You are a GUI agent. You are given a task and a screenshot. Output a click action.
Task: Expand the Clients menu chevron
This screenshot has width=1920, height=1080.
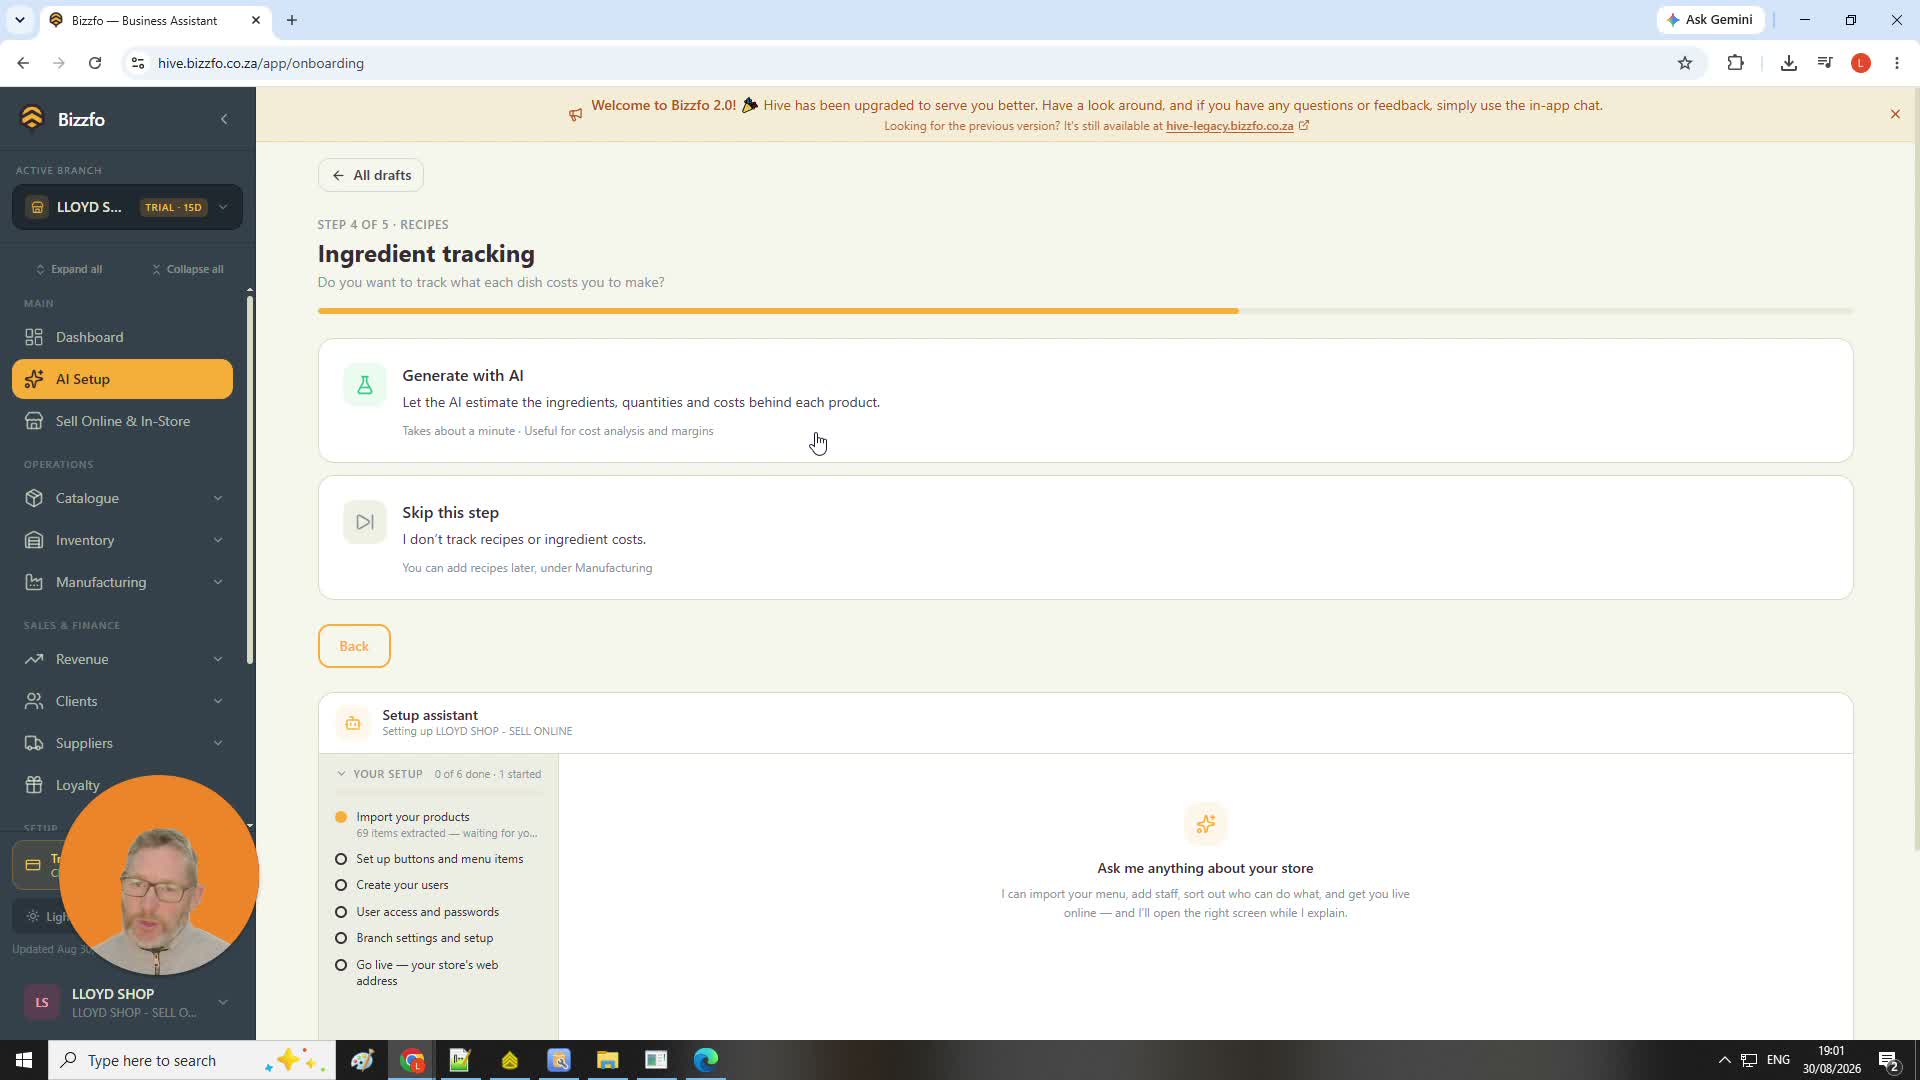point(218,701)
